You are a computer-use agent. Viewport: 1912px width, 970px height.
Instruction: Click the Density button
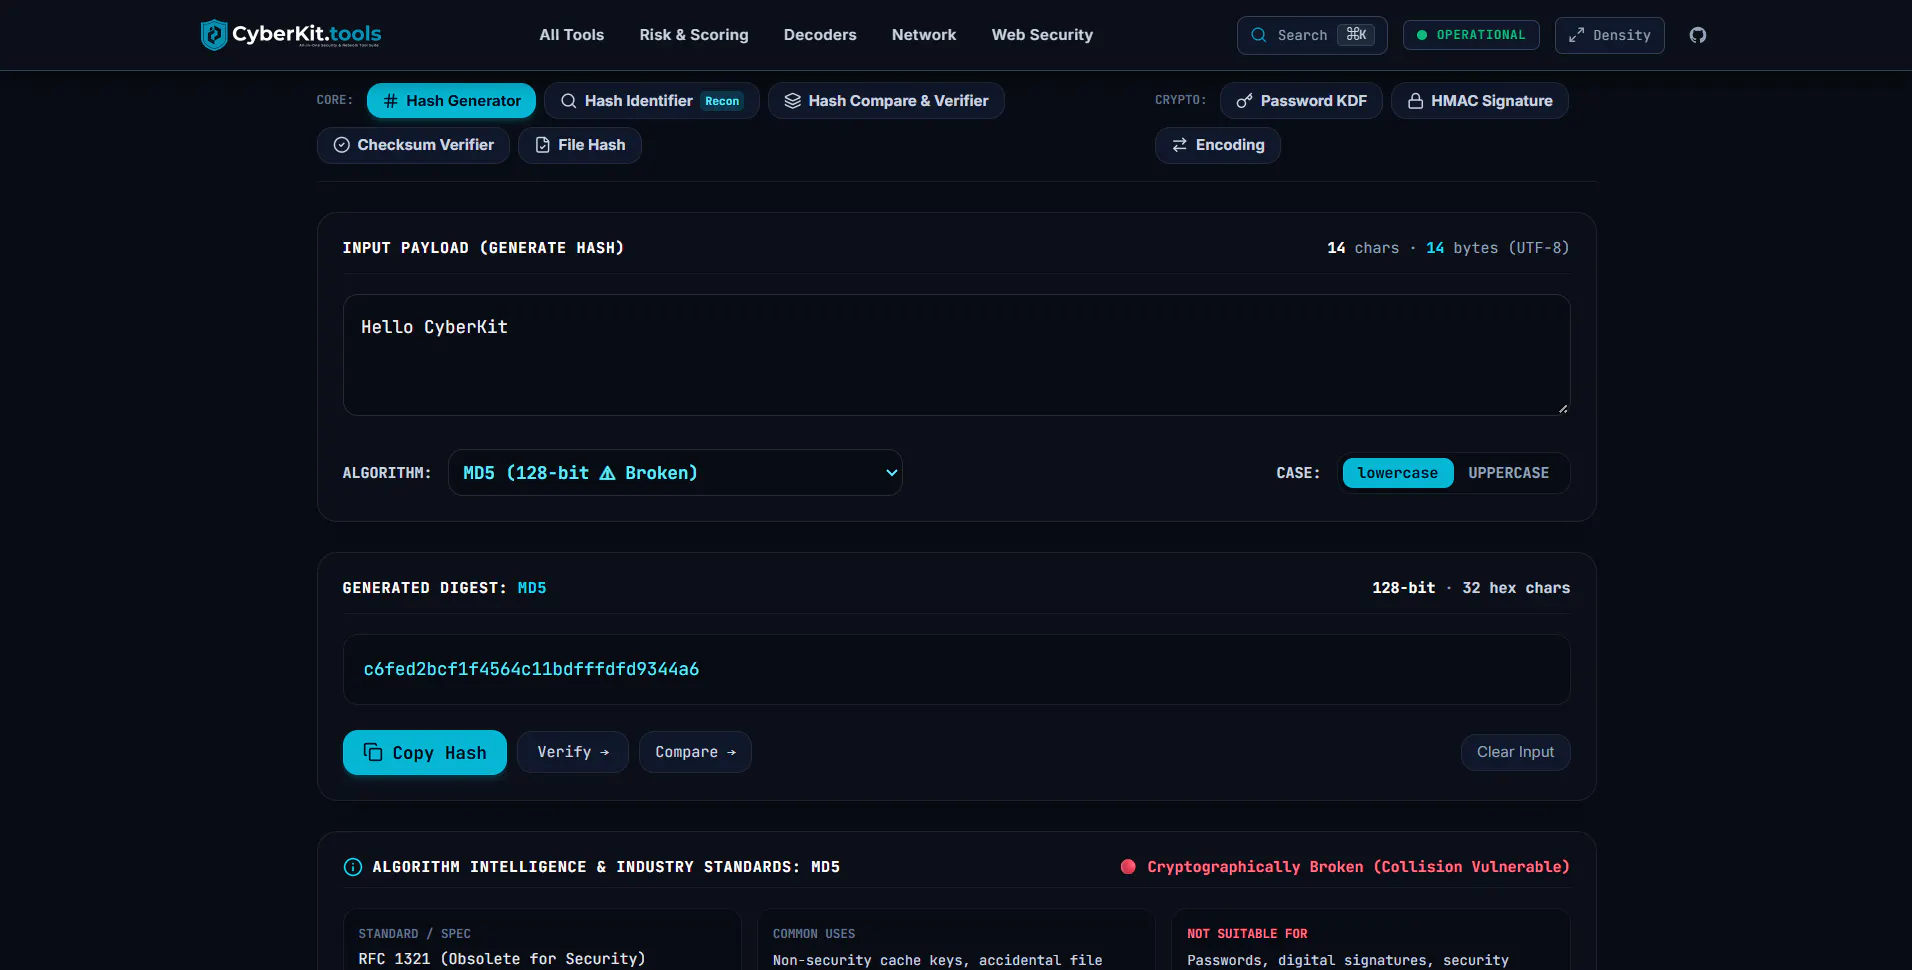coord(1609,35)
